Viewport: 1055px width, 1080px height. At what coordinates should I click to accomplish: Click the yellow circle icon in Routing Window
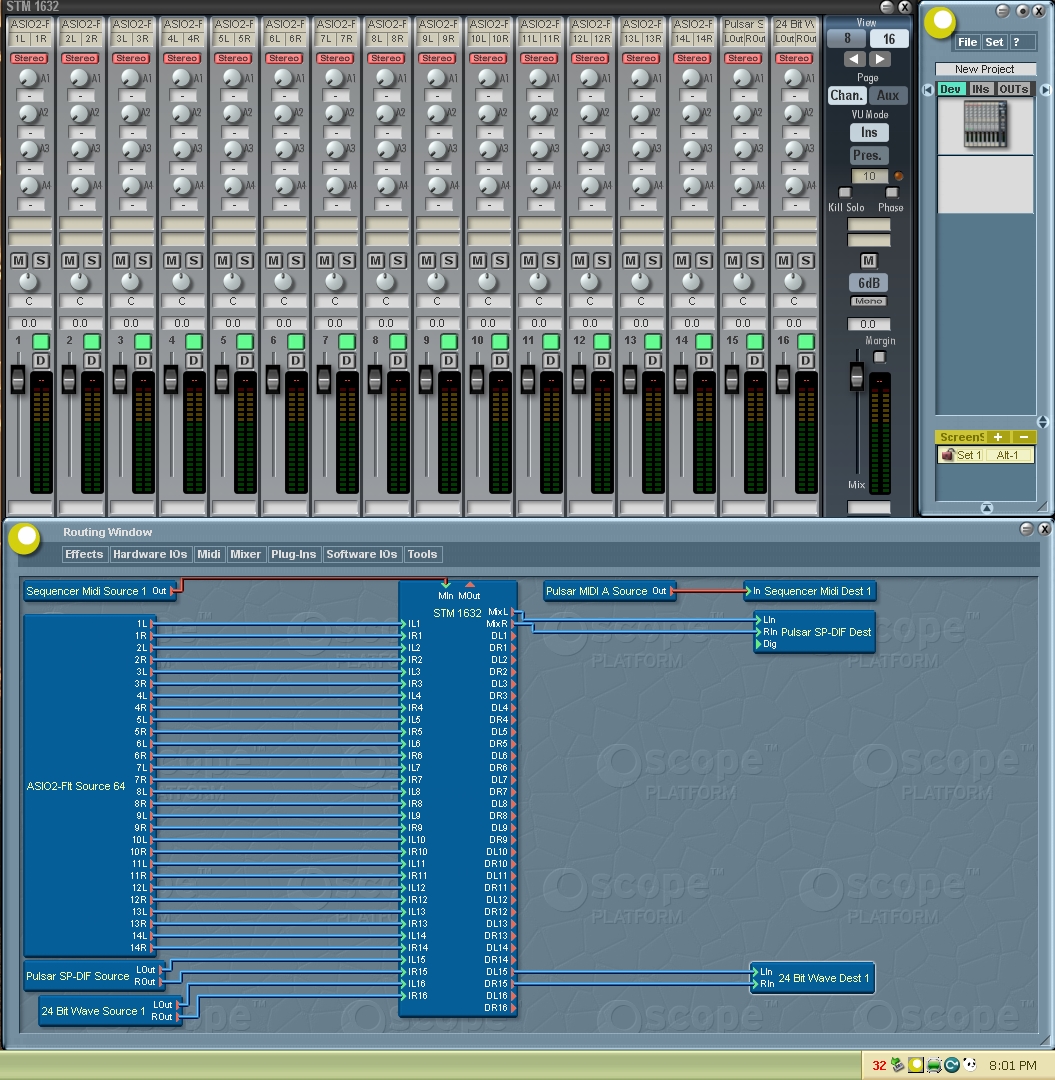click(25, 539)
